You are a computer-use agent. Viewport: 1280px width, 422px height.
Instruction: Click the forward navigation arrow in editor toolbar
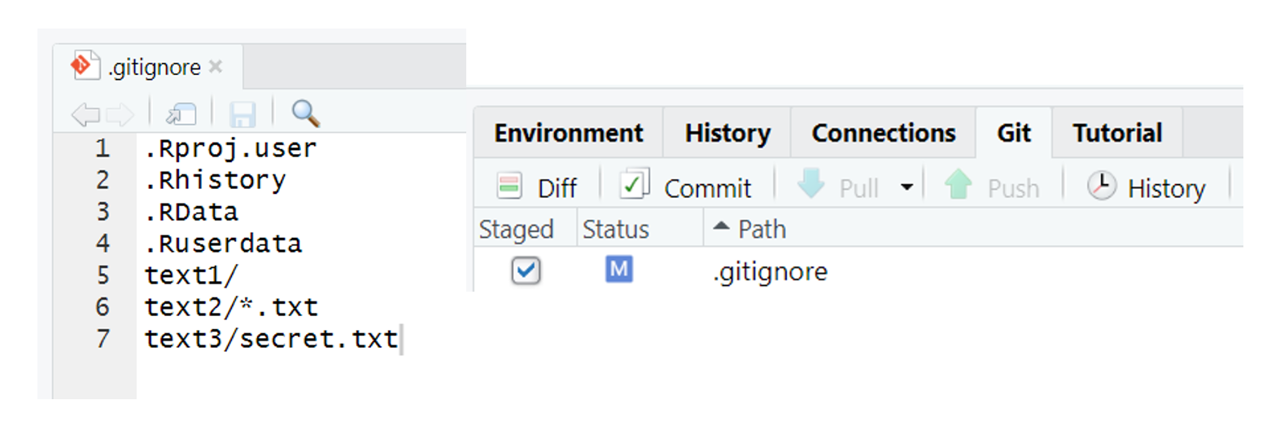[119, 115]
